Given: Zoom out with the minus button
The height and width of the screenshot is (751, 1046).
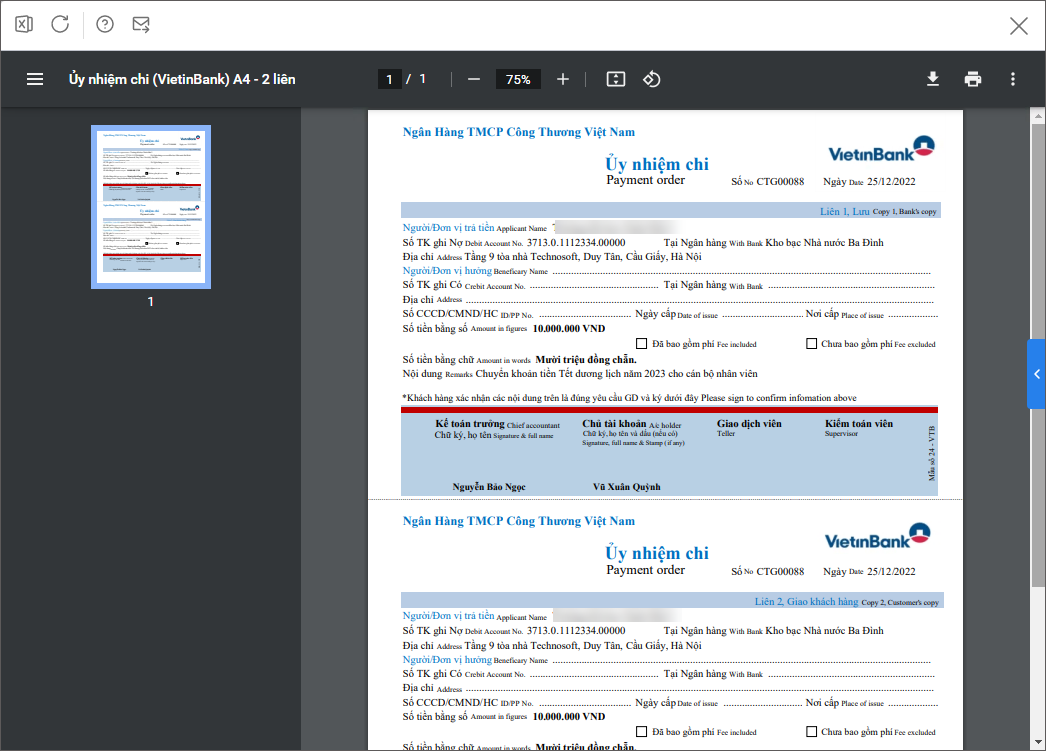Looking at the screenshot, I should [474, 79].
